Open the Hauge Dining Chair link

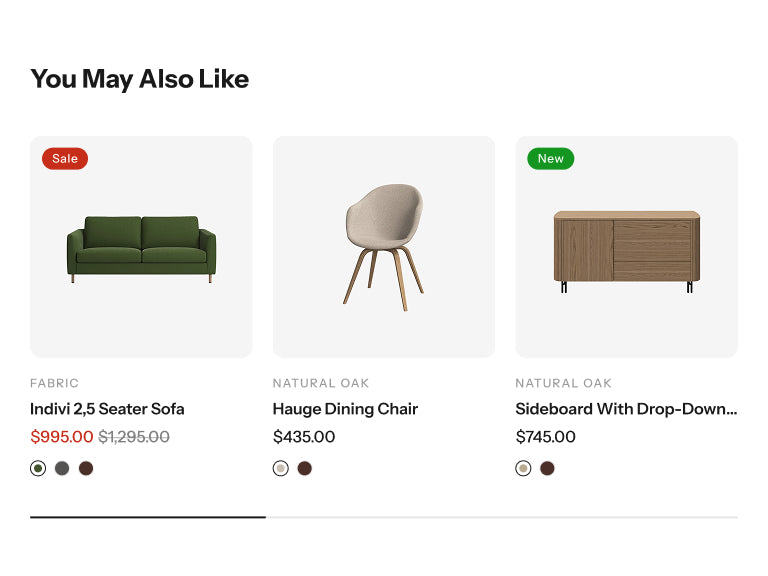[x=345, y=409]
